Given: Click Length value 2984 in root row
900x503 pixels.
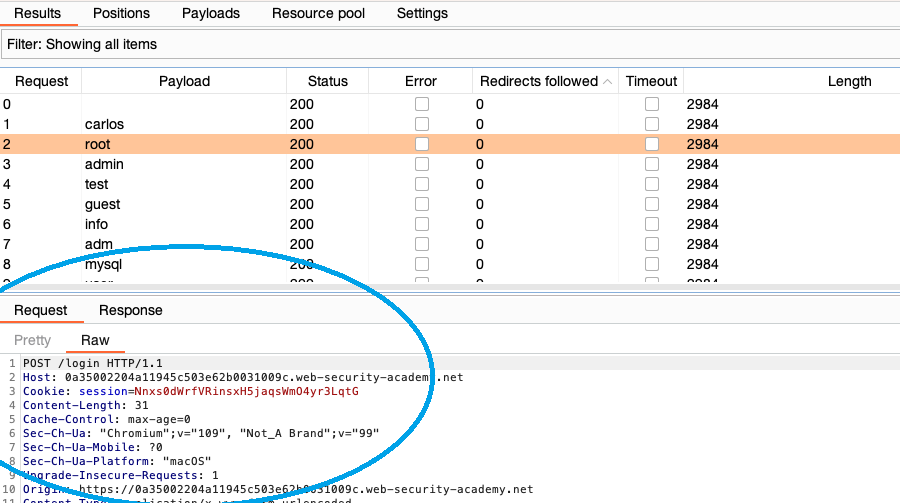Looking at the screenshot, I should coord(703,144).
